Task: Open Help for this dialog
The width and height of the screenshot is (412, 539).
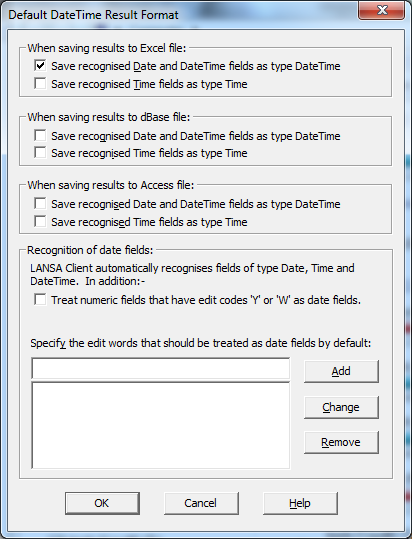Action: click(x=300, y=503)
